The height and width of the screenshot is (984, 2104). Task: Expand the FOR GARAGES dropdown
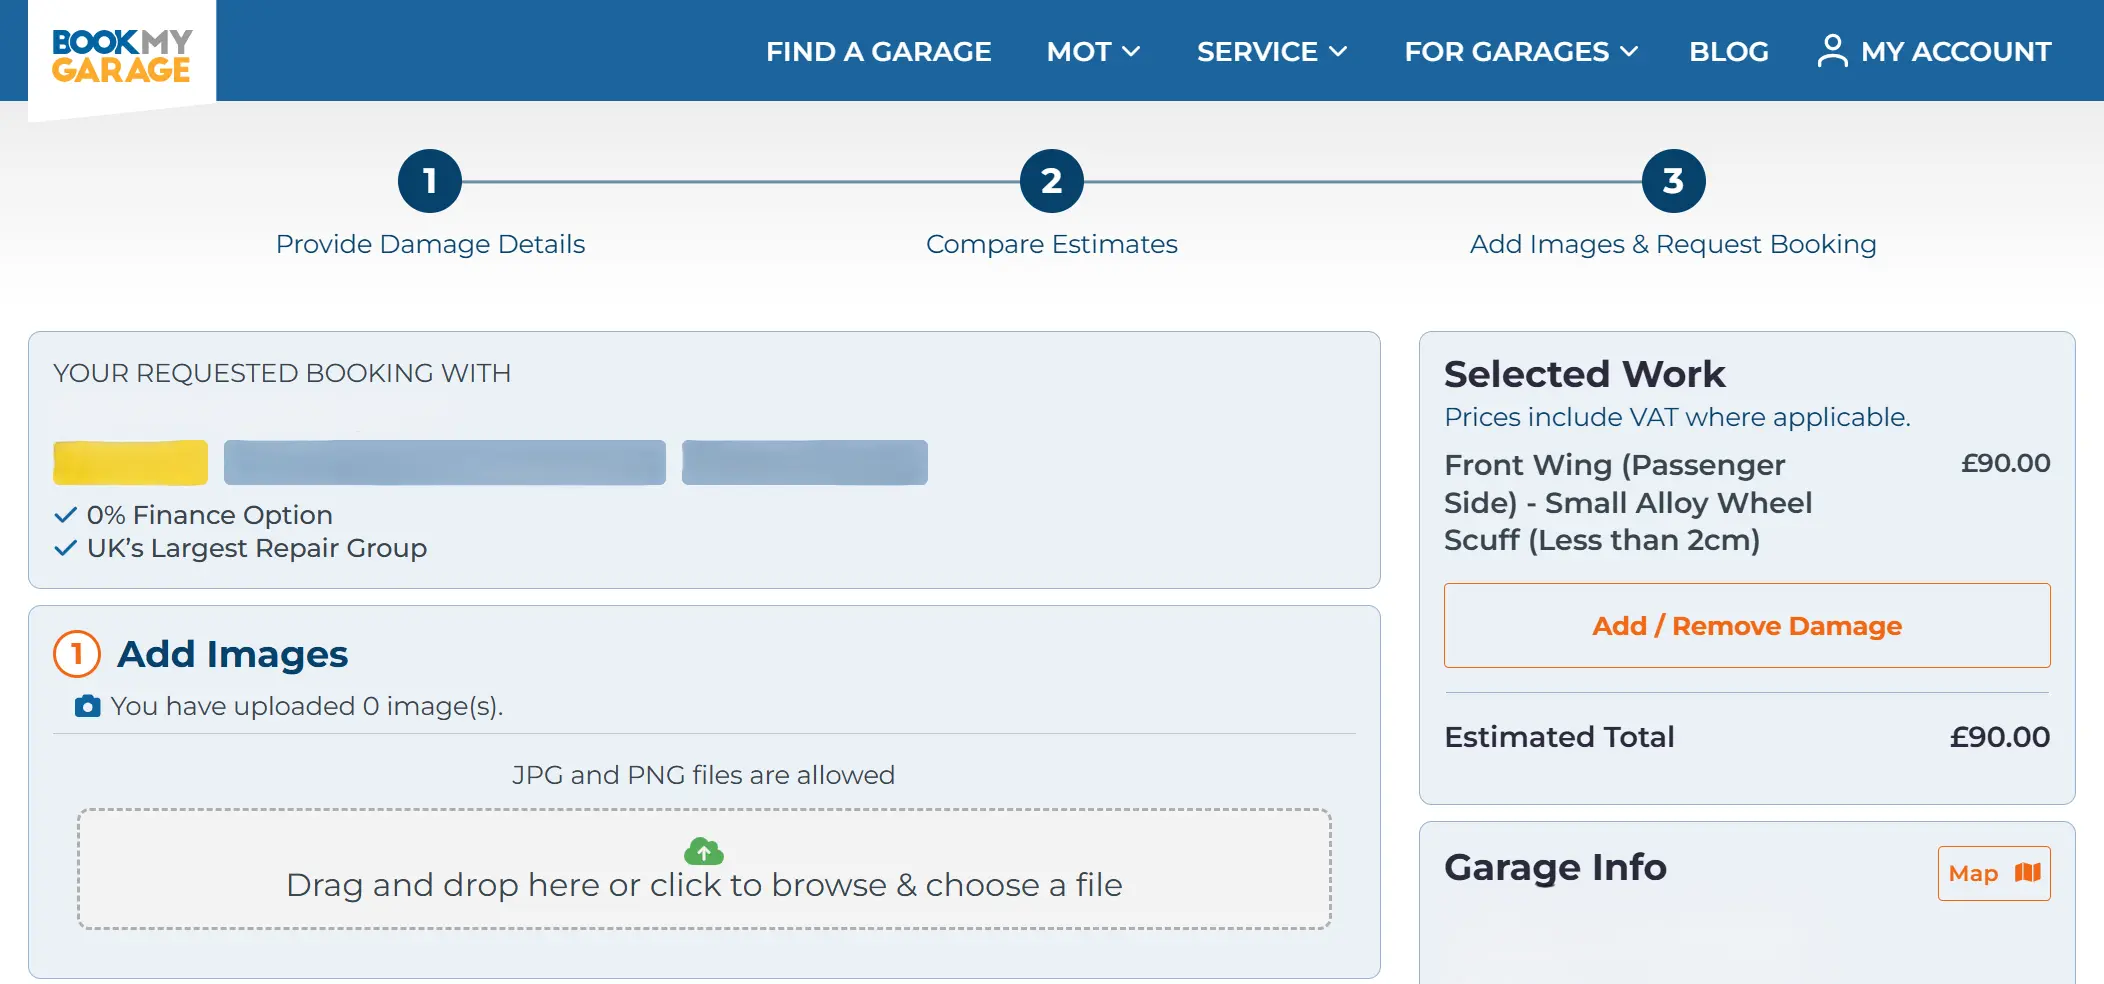(1519, 51)
